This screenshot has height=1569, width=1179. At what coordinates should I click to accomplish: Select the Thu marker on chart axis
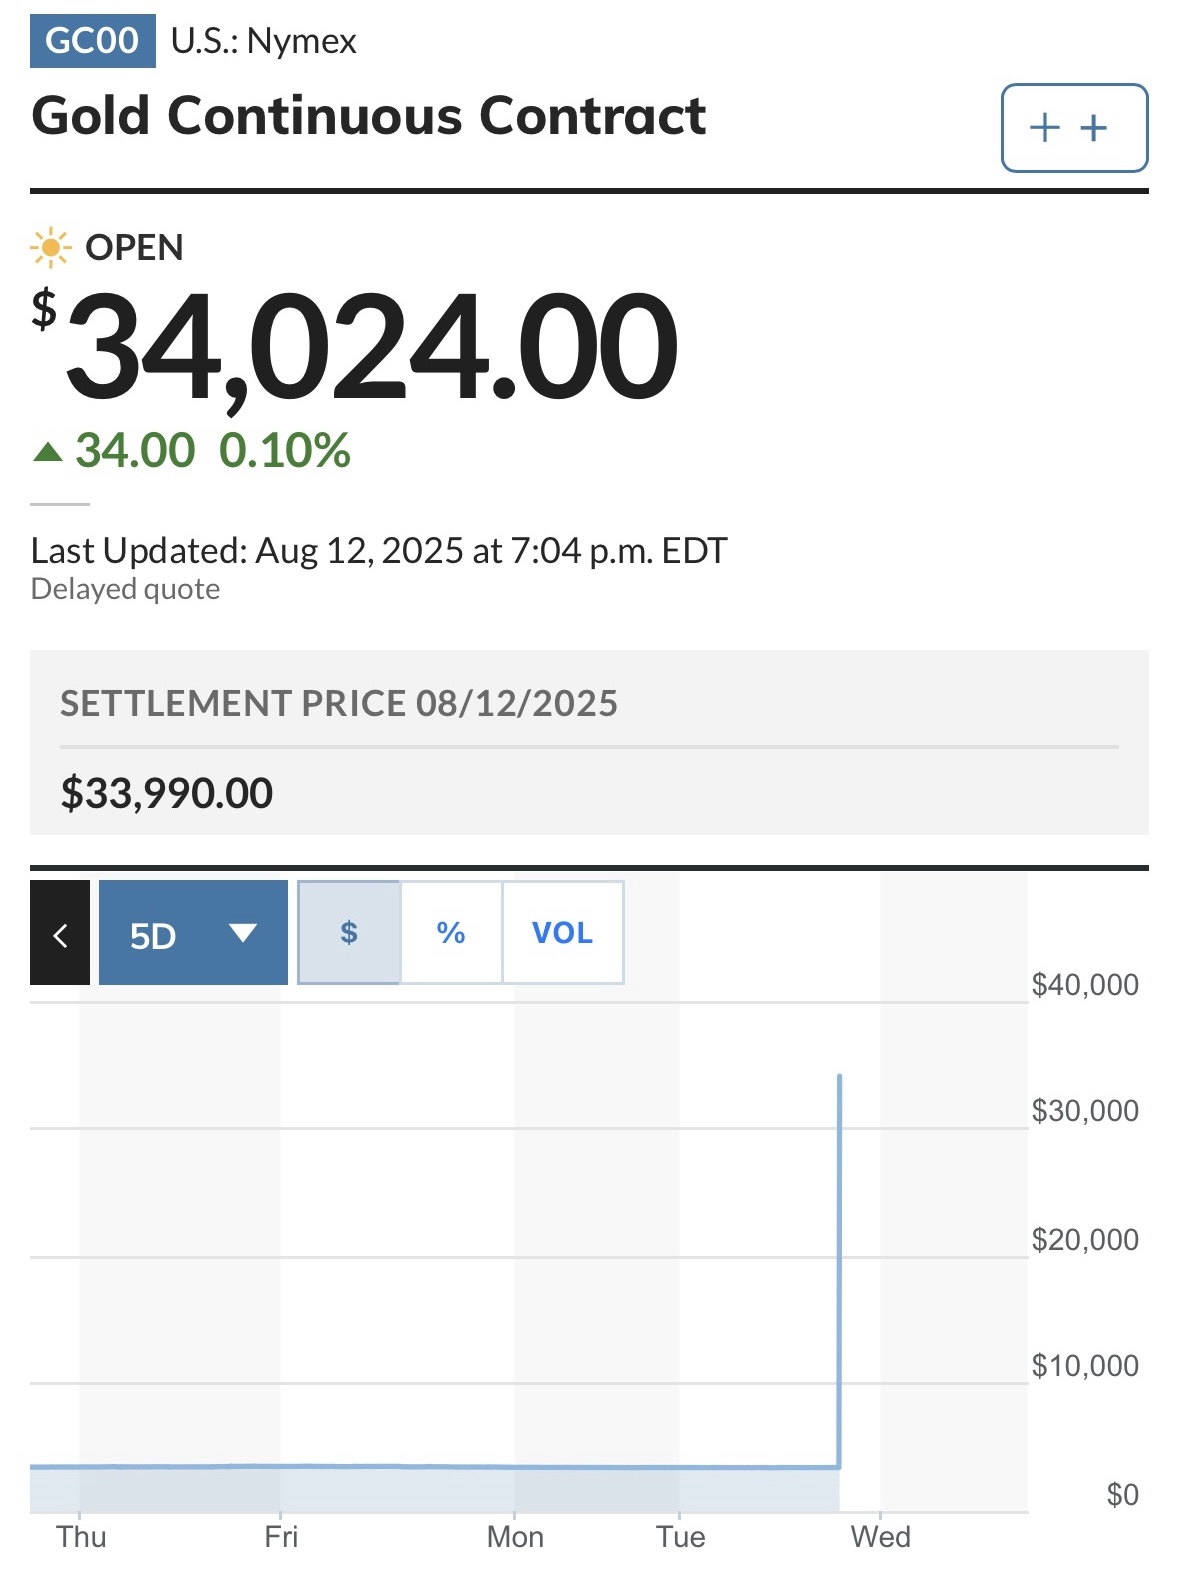click(81, 1536)
